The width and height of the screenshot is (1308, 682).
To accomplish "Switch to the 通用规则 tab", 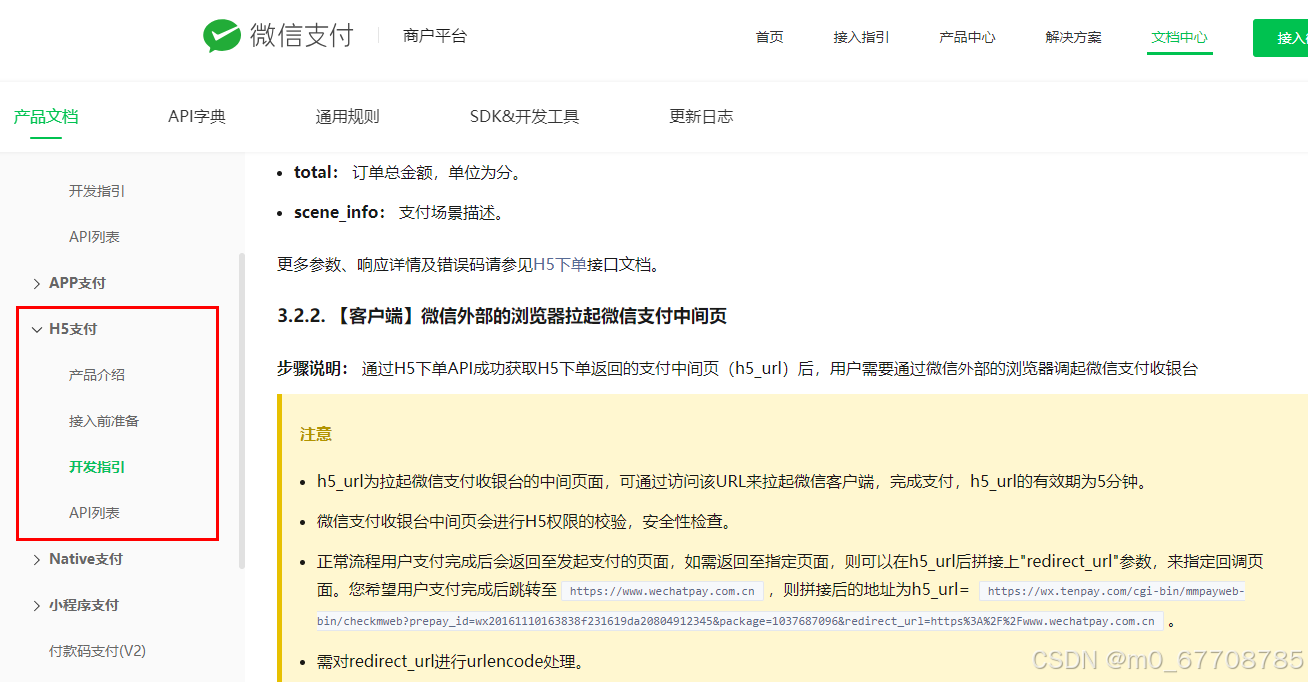I will click(x=348, y=116).
